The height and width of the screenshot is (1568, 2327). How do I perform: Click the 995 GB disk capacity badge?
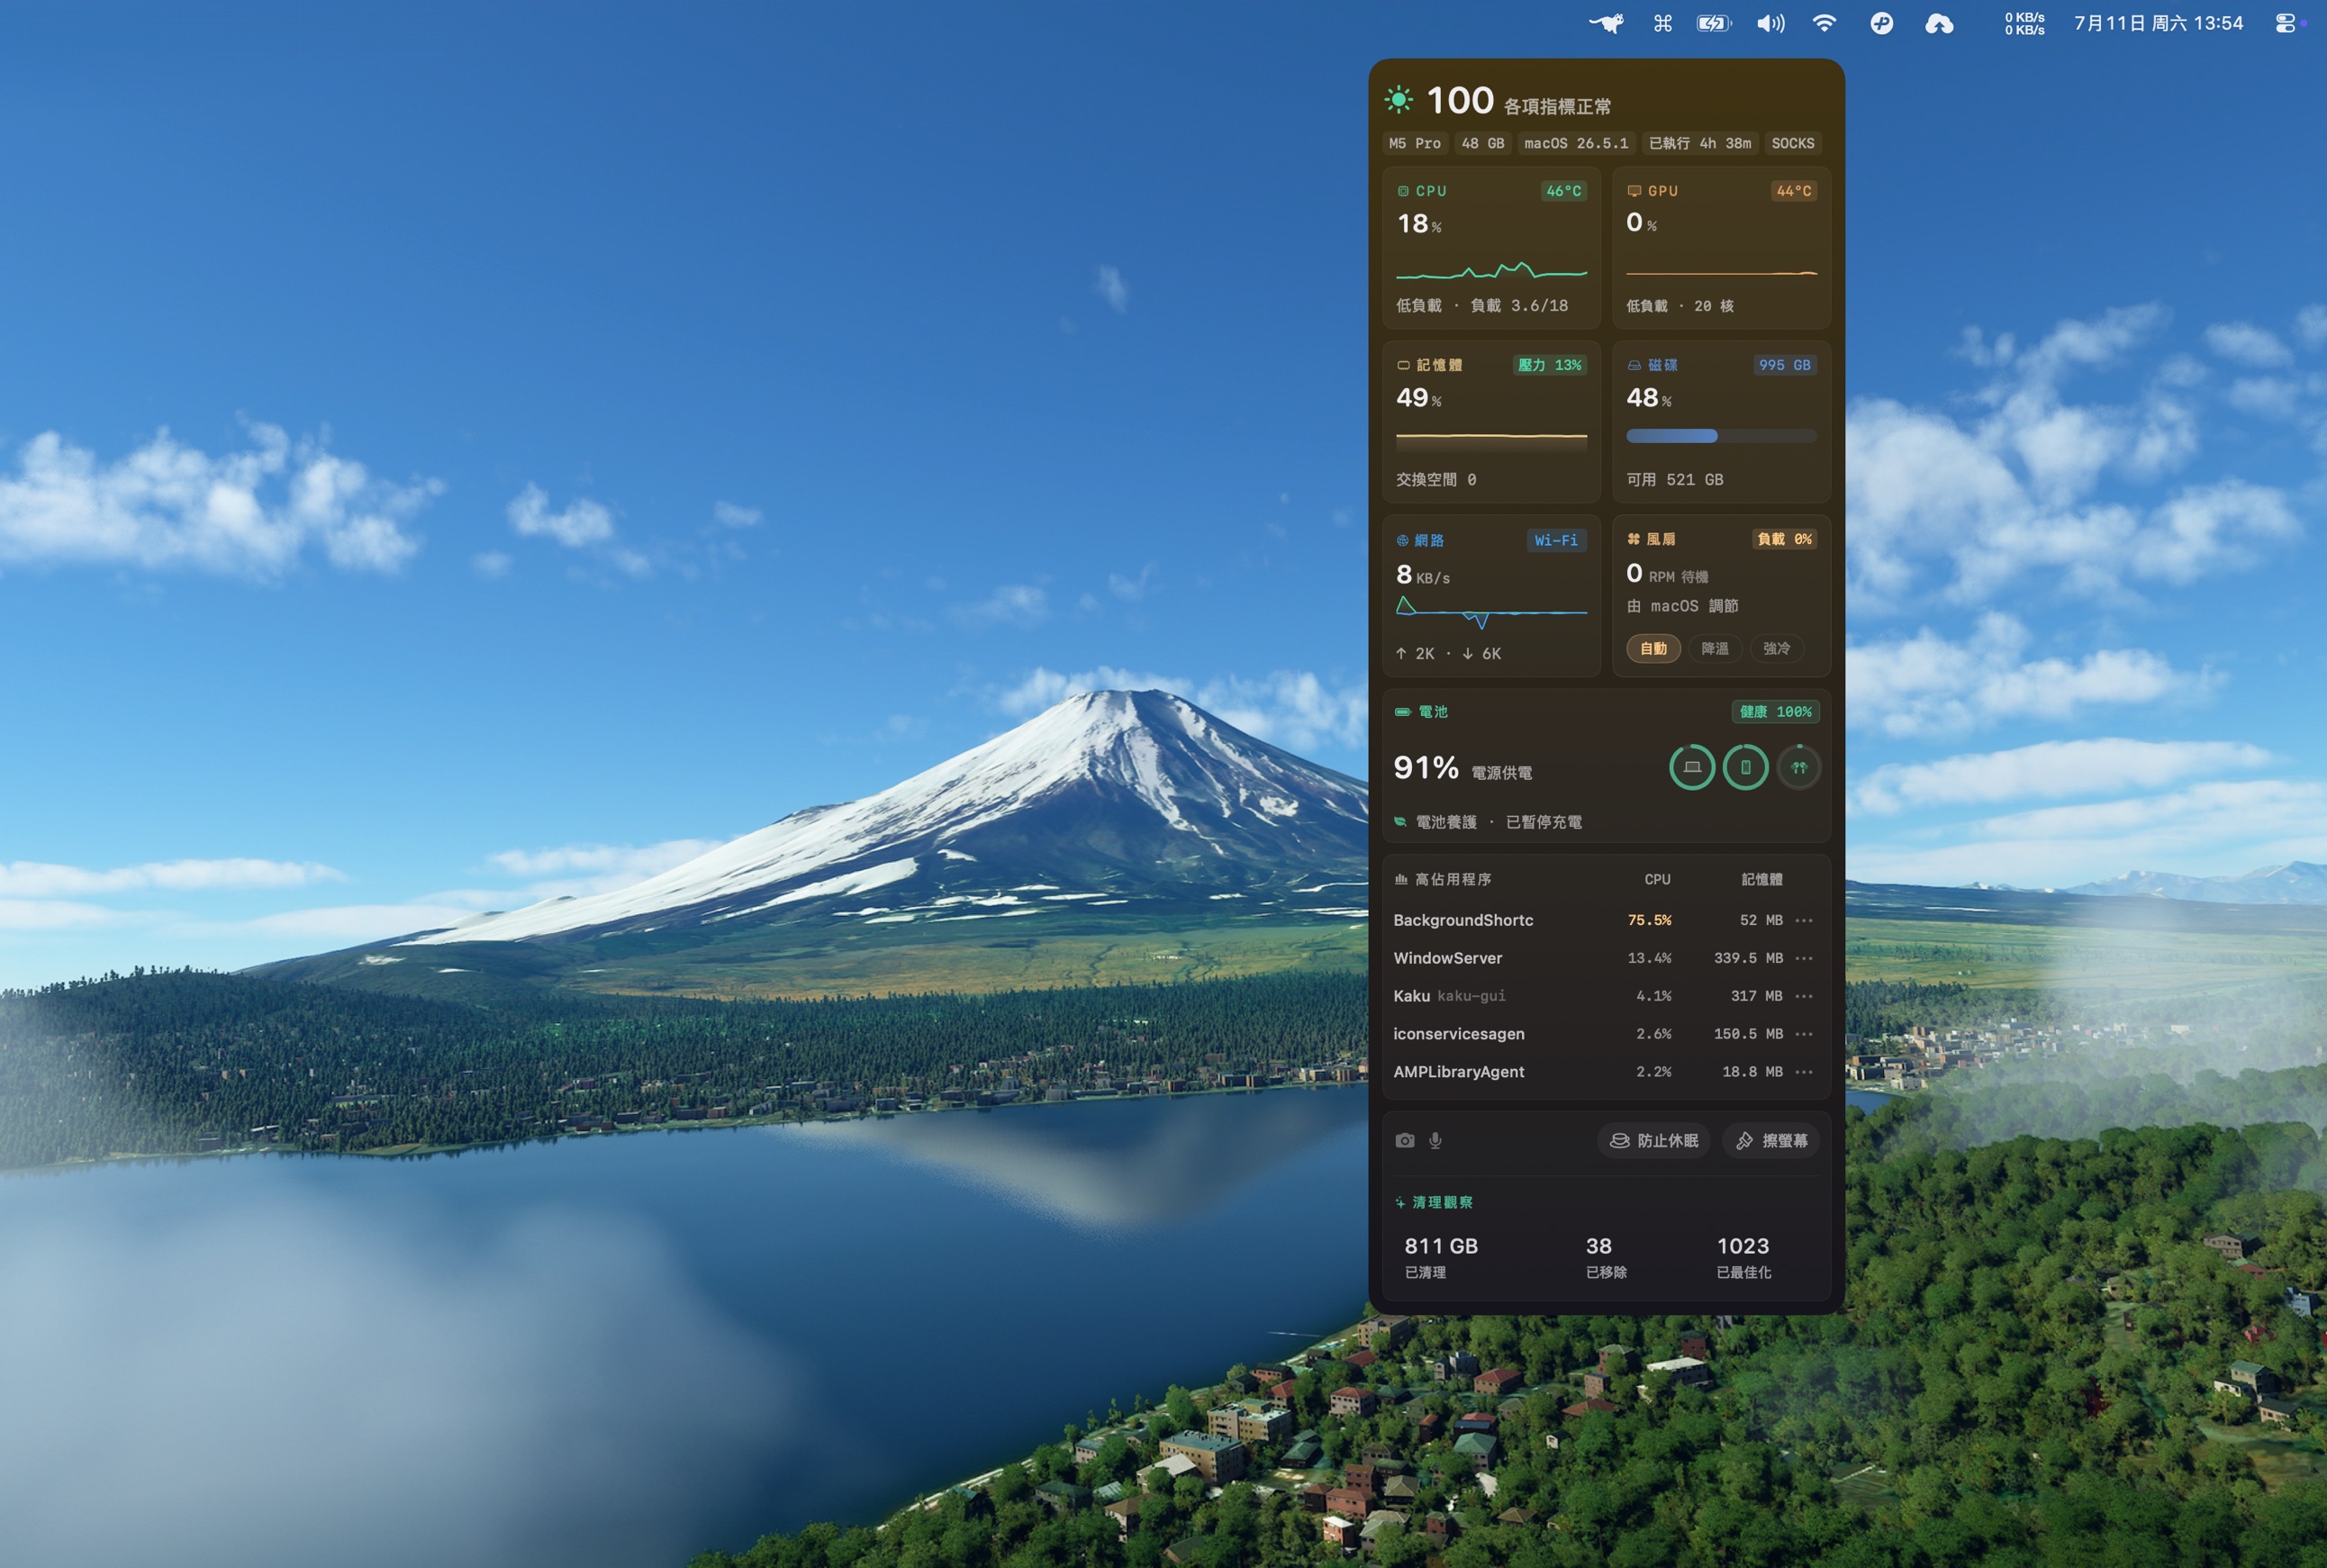(1784, 365)
